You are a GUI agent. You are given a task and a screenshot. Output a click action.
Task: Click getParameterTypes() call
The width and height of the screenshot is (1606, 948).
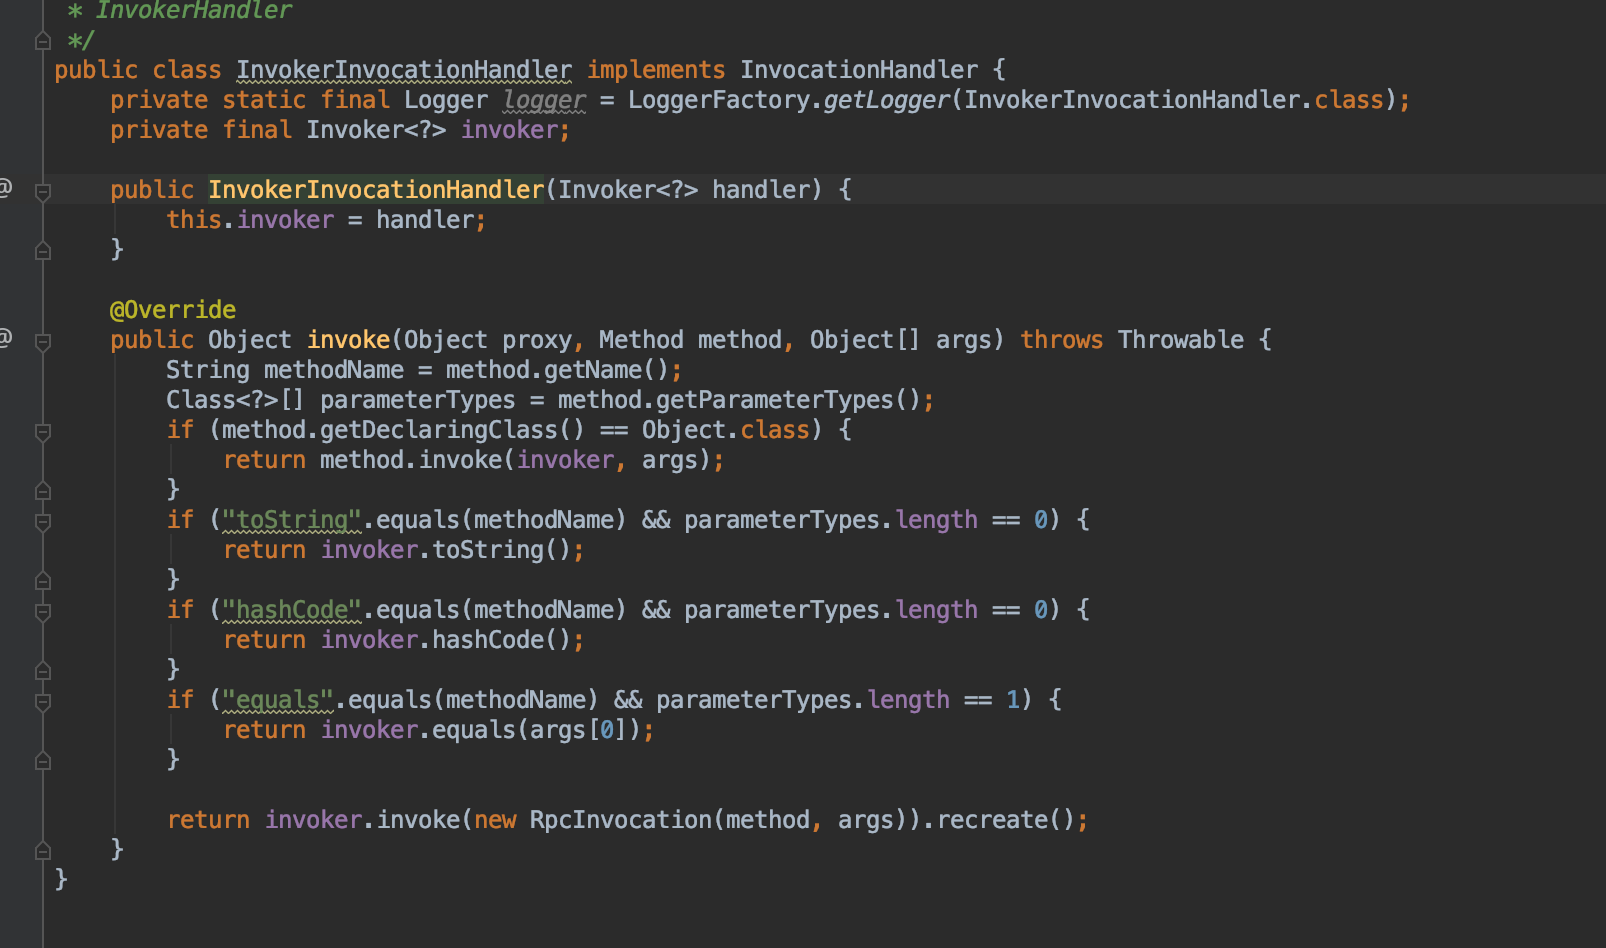[x=788, y=400]
